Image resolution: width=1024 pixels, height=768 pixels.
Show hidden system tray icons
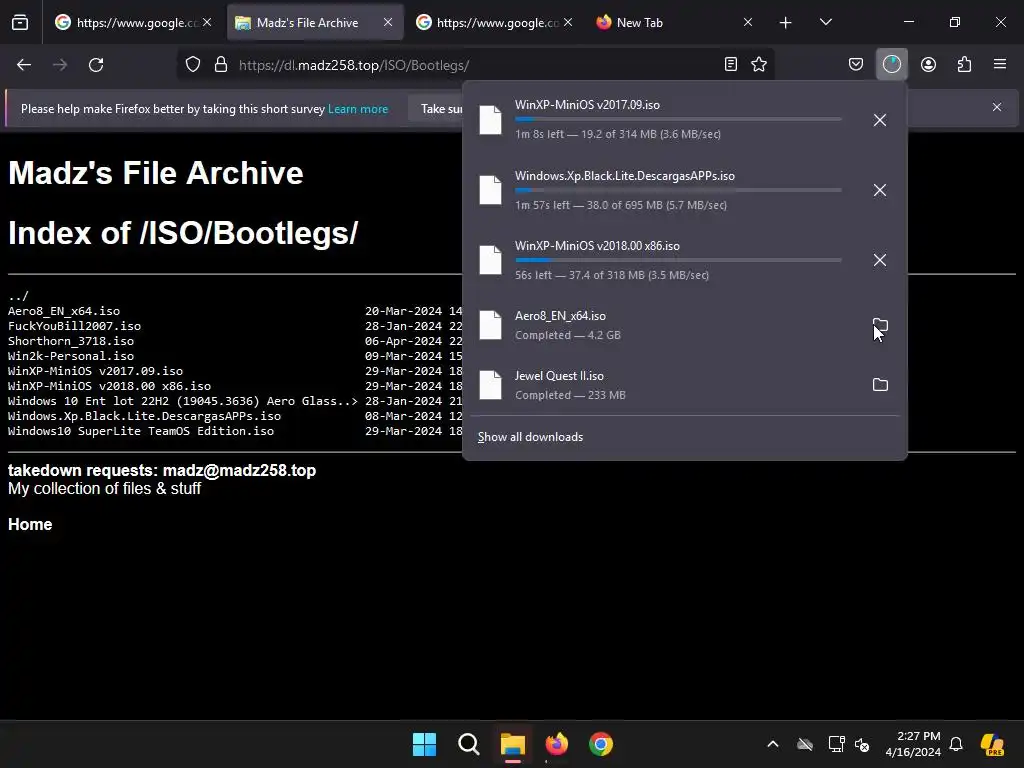[773, 744]
